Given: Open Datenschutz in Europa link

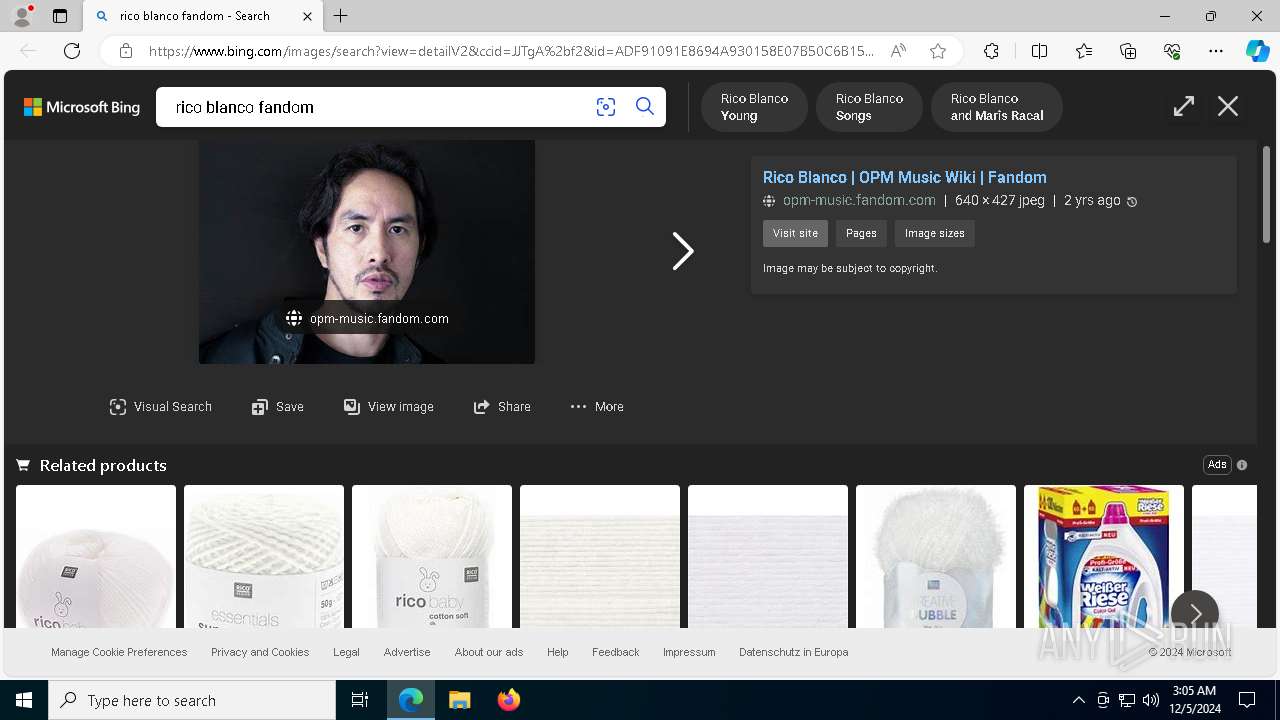Looking at the screenshot, I should (794, 652).
